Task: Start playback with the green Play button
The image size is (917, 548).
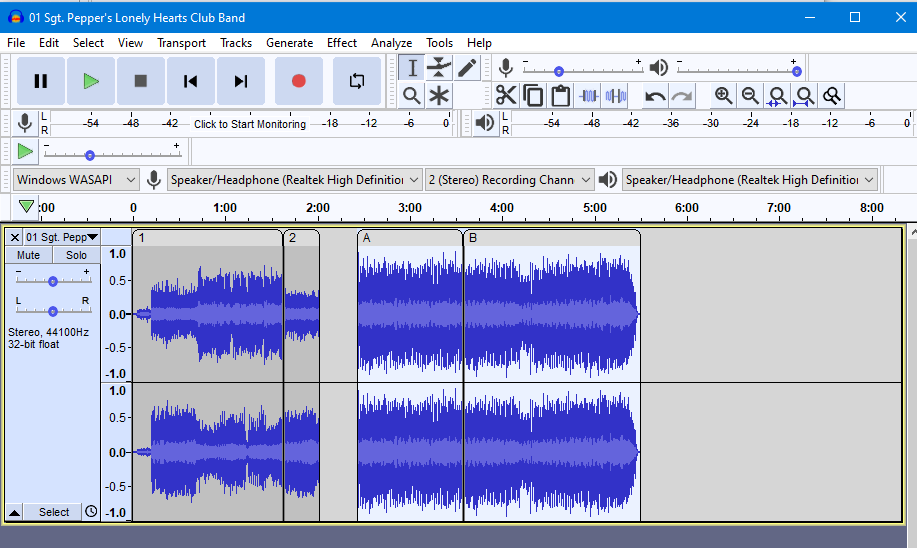Action: 91,81
